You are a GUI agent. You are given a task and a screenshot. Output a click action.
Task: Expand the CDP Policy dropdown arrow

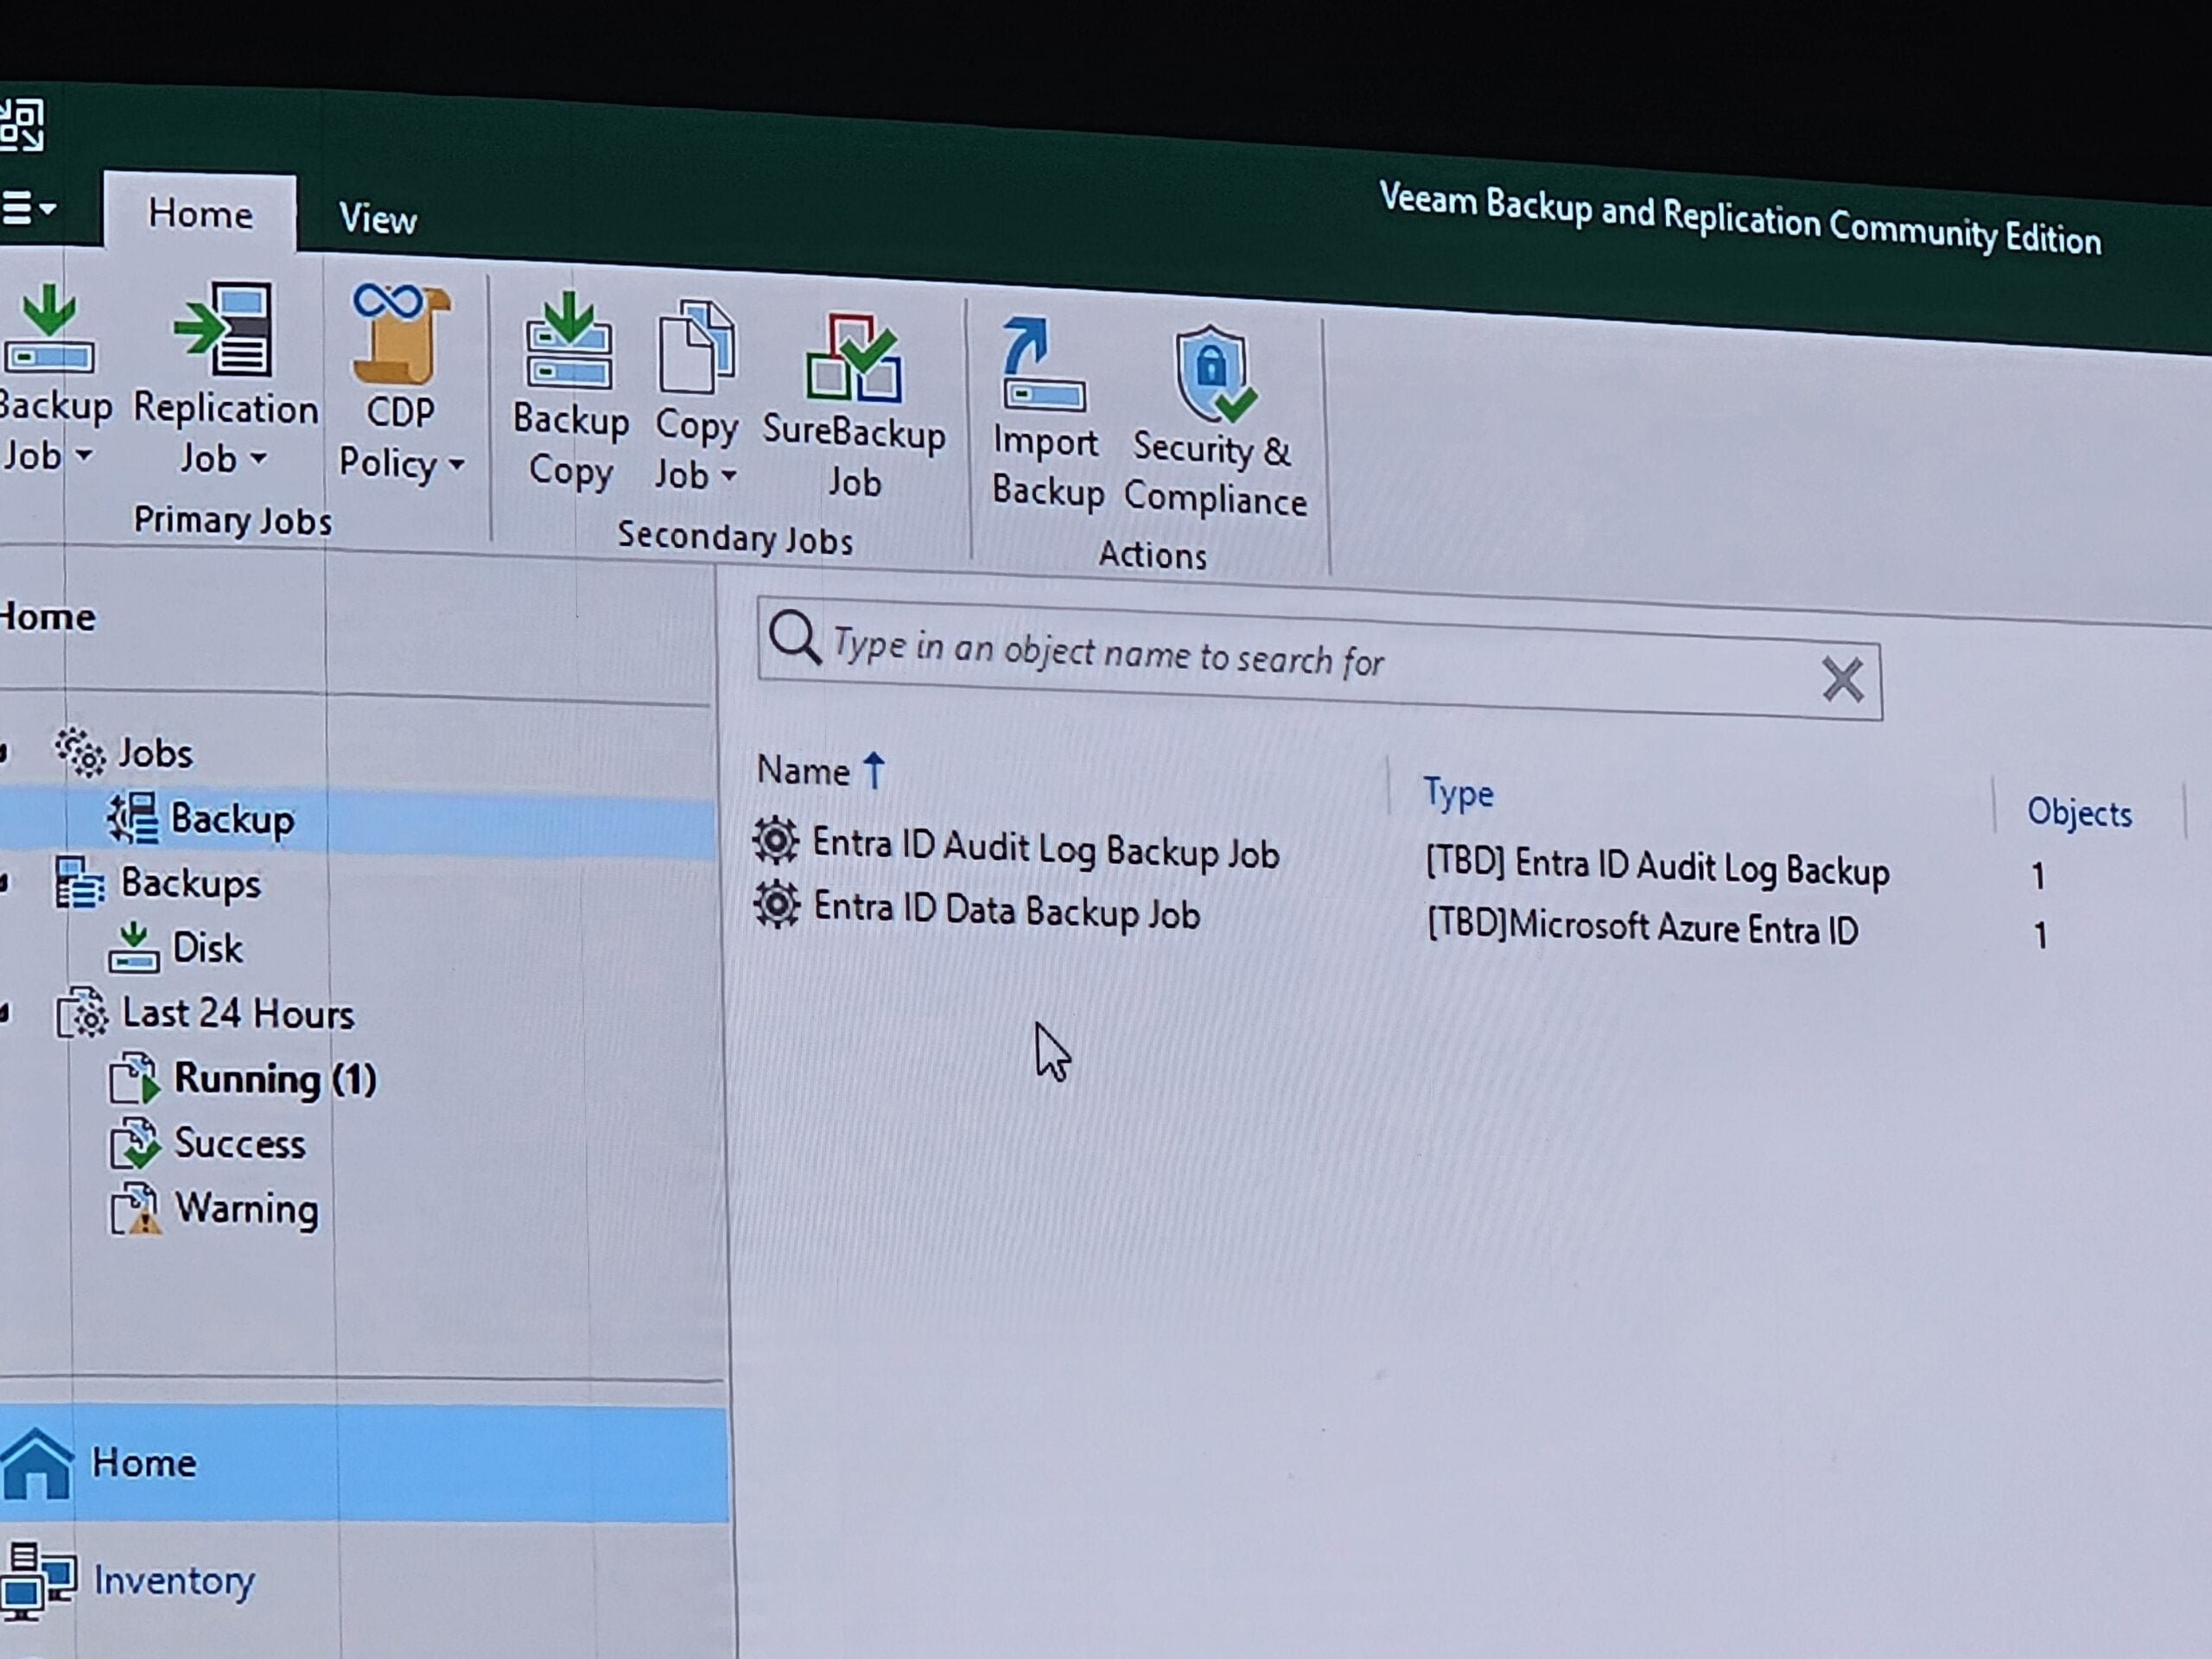(457, 464)
